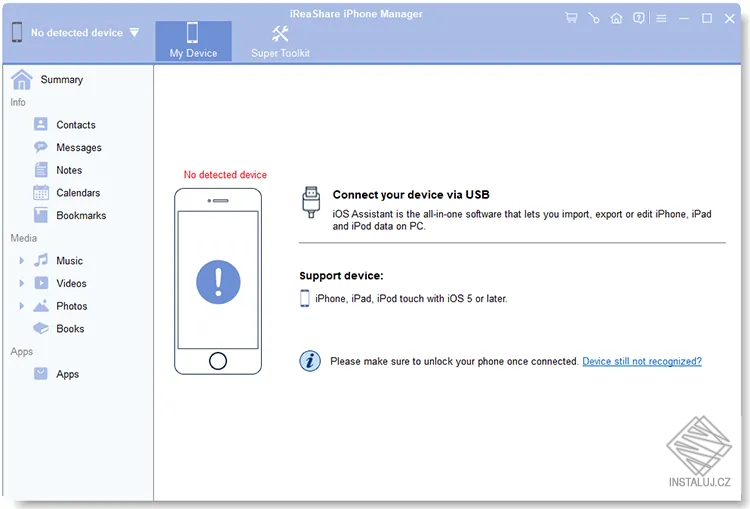Open the help feedback icon
The image size is (750, 509).
pyautogui.click(x=639, y=18)
